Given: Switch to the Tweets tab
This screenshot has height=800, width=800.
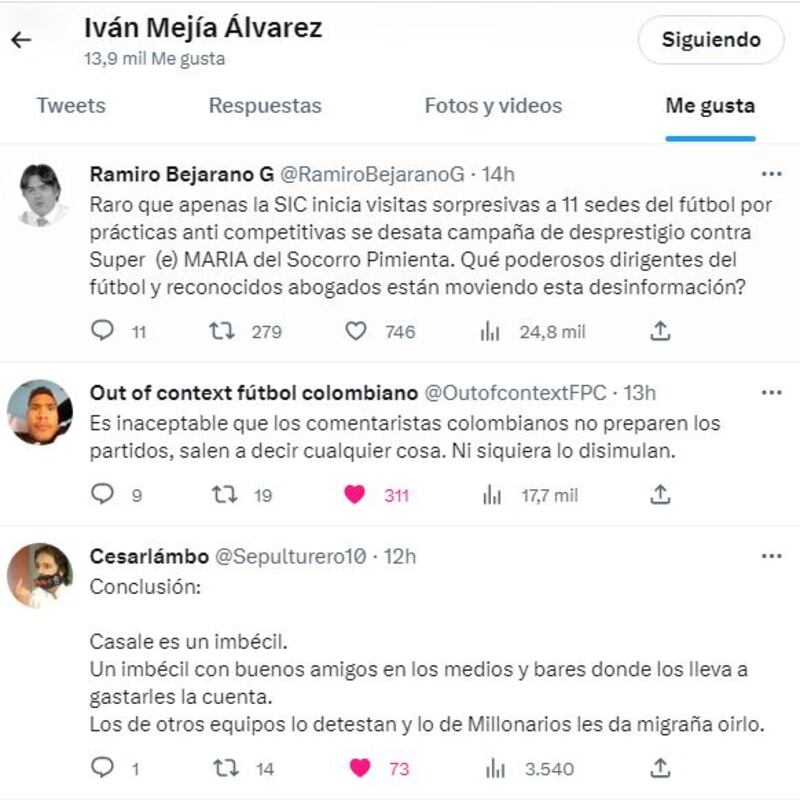Looking at the screenshot, I should [71, 106].
